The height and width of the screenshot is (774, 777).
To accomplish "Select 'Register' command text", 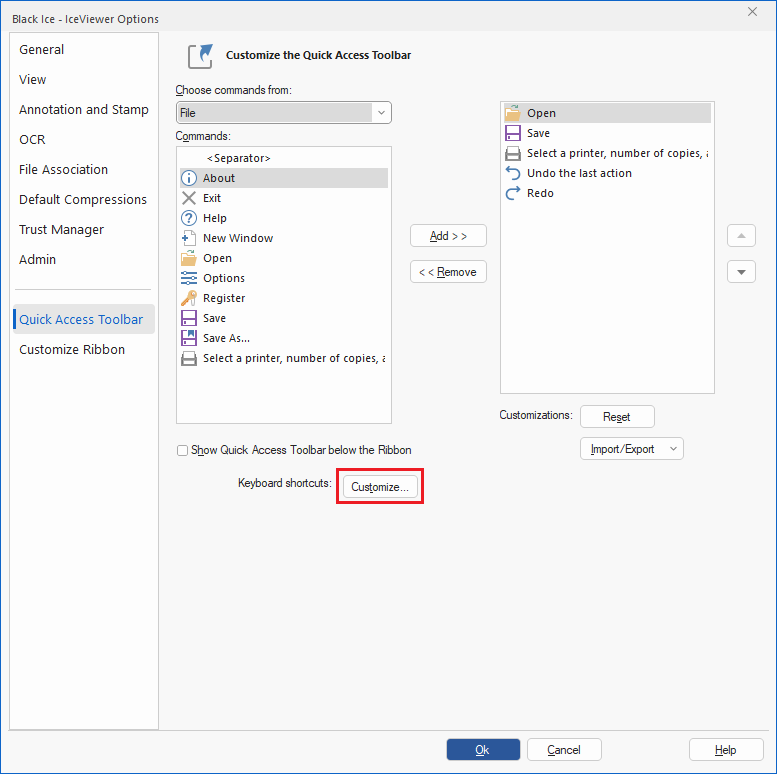I will [224, 298].
